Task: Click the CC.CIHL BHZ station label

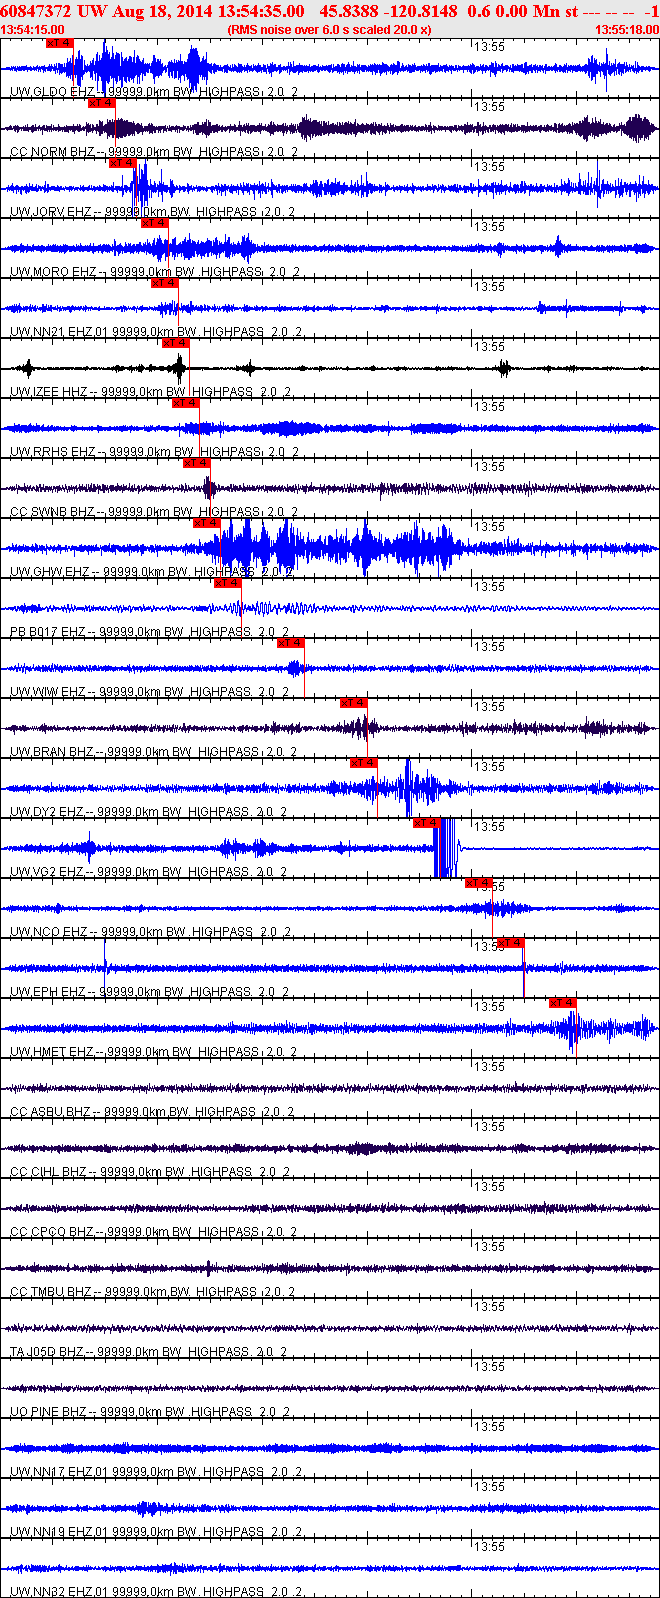Action: [151, 1172]
